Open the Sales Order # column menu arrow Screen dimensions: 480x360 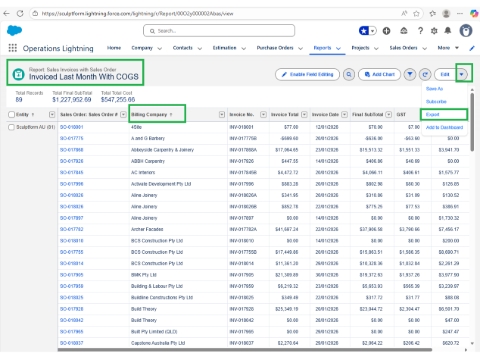pyautogui.click(x=123, y=115)
